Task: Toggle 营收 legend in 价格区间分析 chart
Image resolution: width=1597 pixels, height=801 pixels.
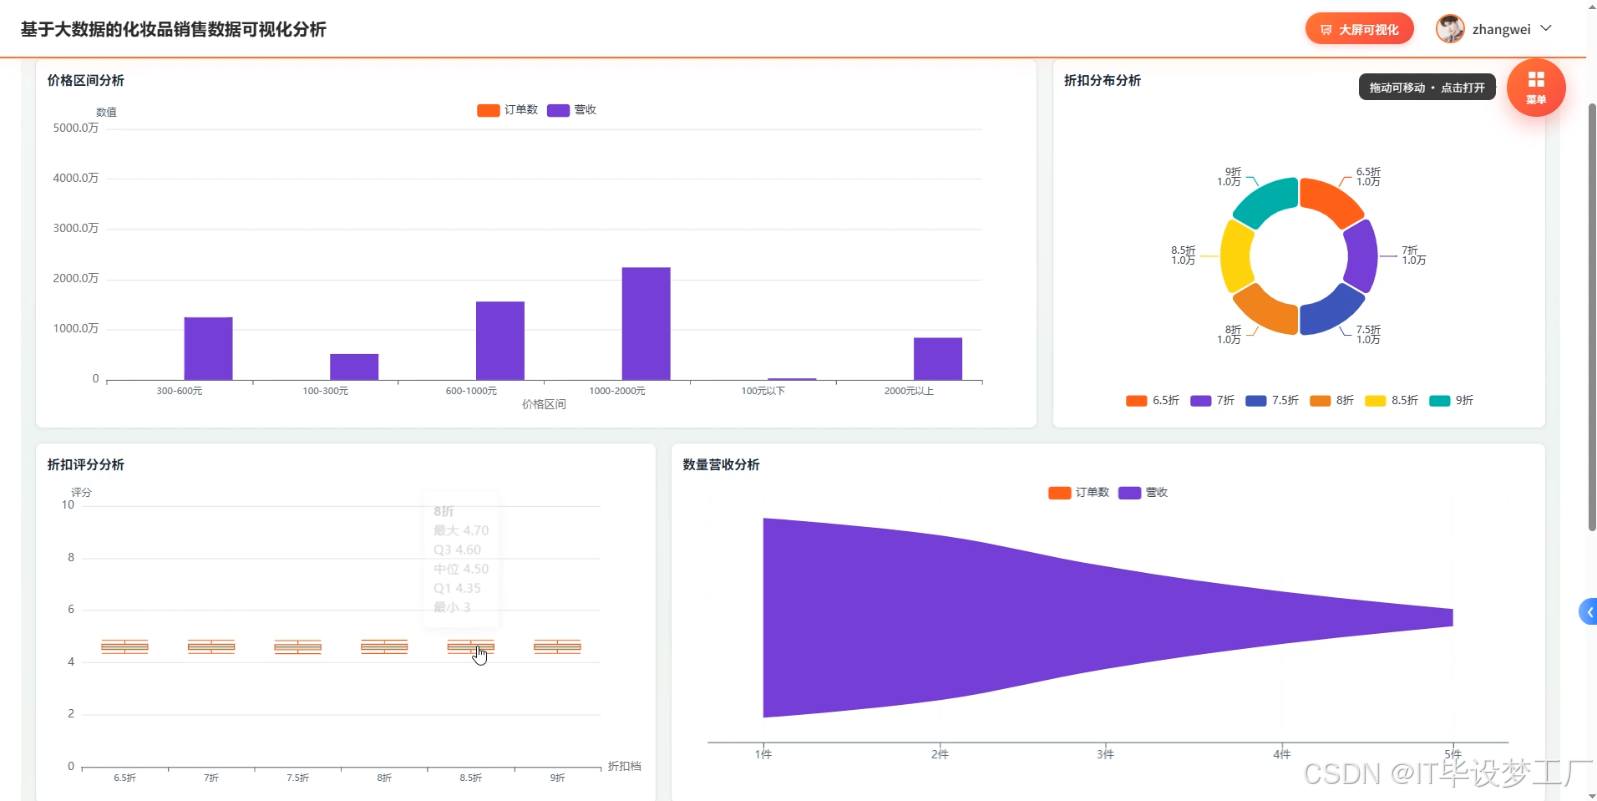Action: point(572,110)
